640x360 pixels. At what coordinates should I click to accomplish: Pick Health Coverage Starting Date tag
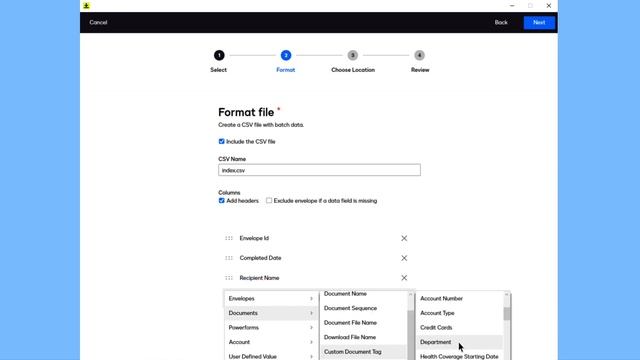(x=460, y=356)
